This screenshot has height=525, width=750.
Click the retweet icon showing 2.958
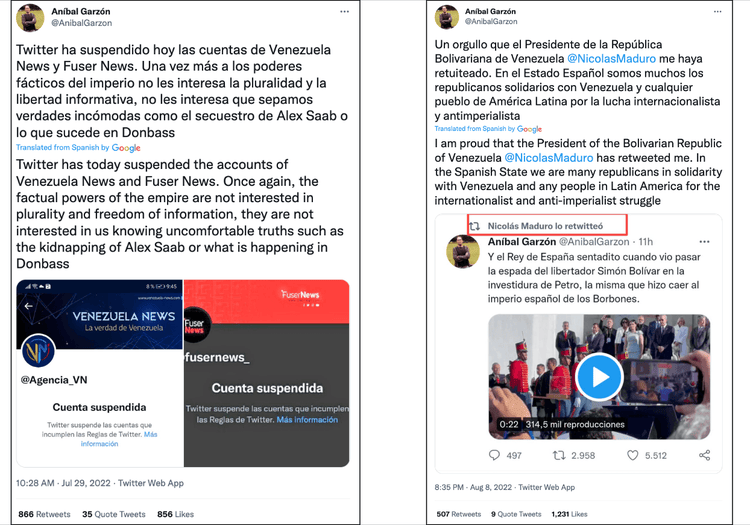point(559,455)
